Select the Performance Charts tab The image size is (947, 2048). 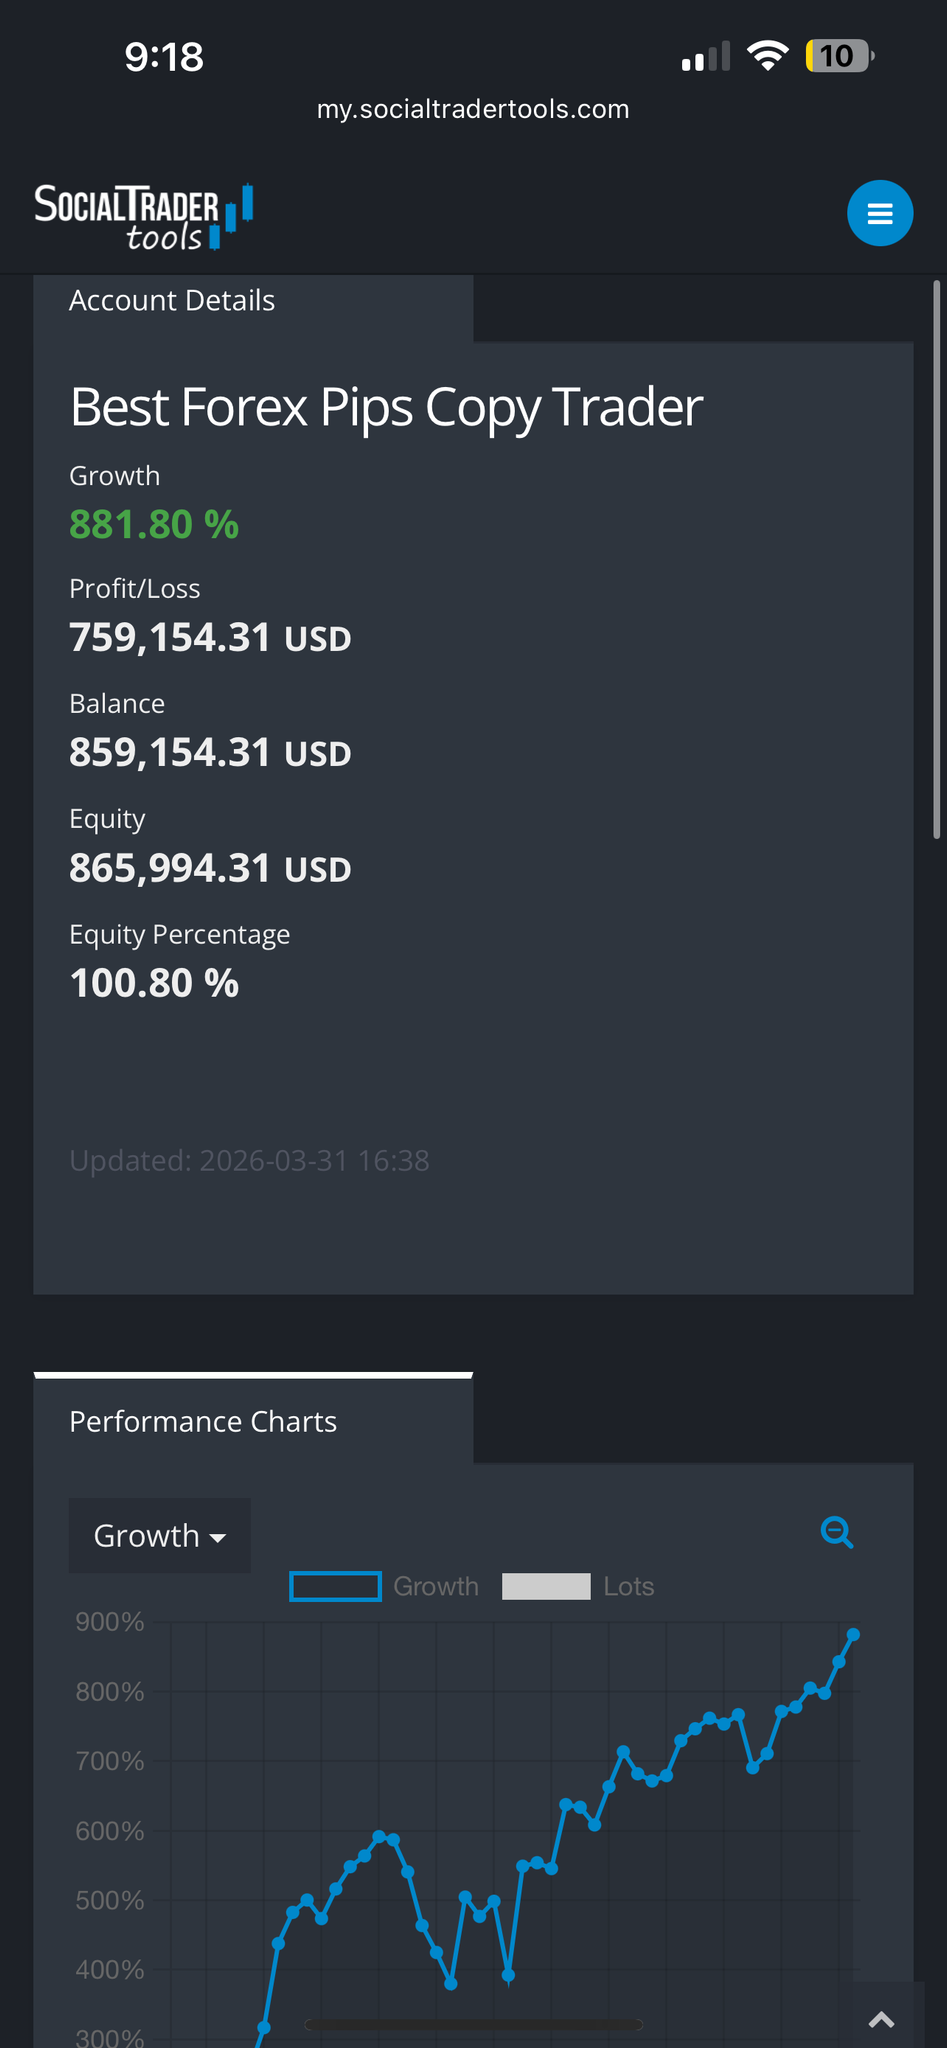pos(203,1422)
